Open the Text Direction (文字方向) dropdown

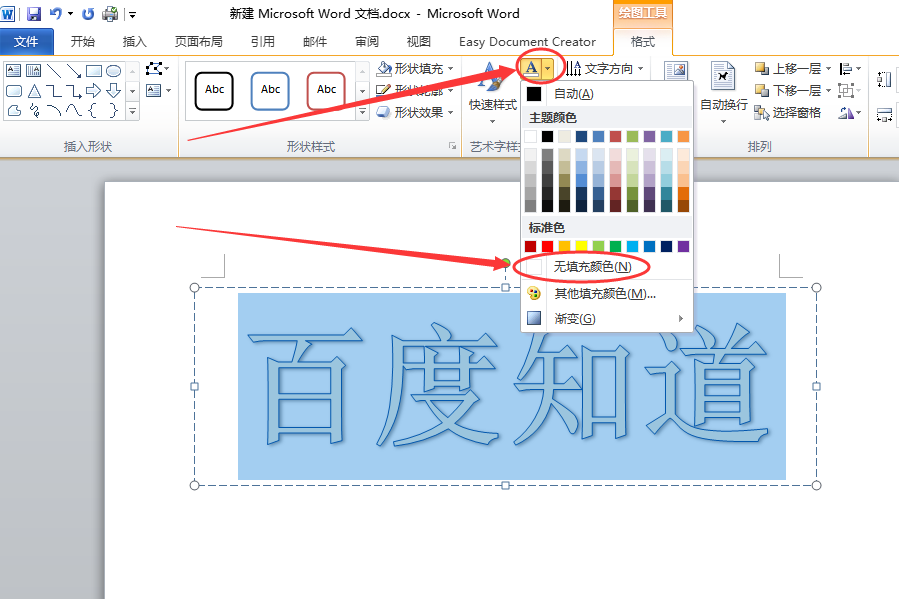click(x=605, y=69)
